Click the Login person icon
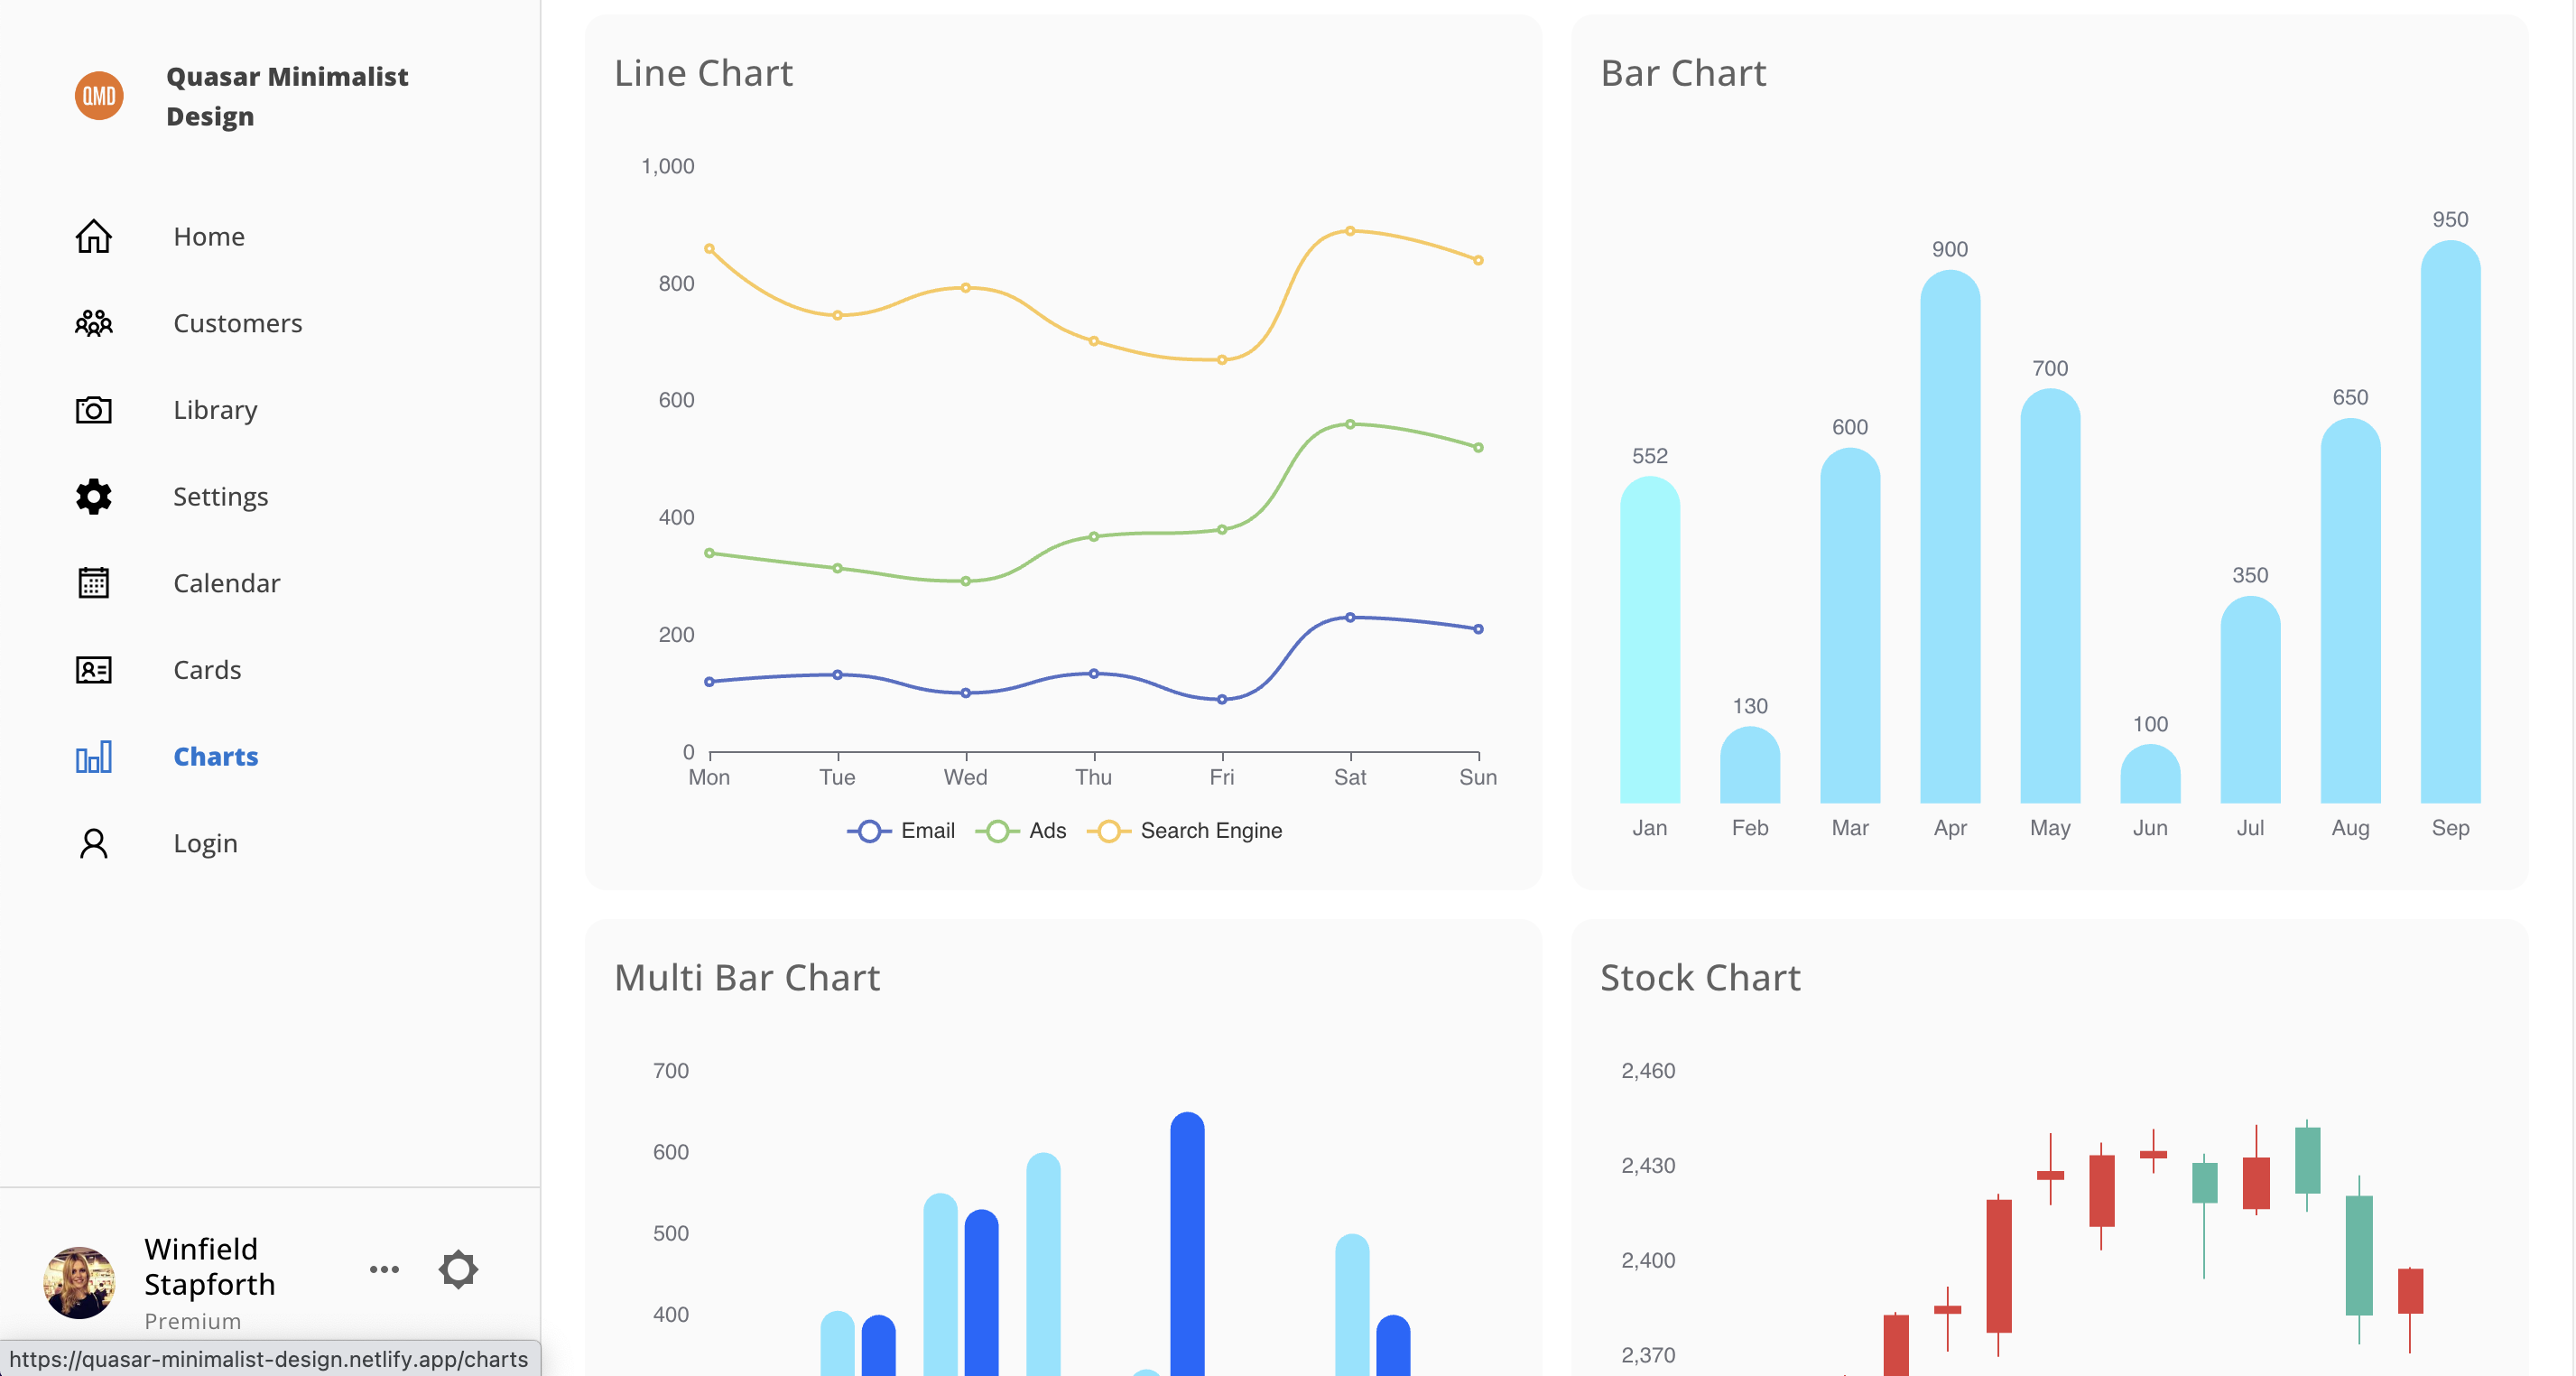 [94, 843]
